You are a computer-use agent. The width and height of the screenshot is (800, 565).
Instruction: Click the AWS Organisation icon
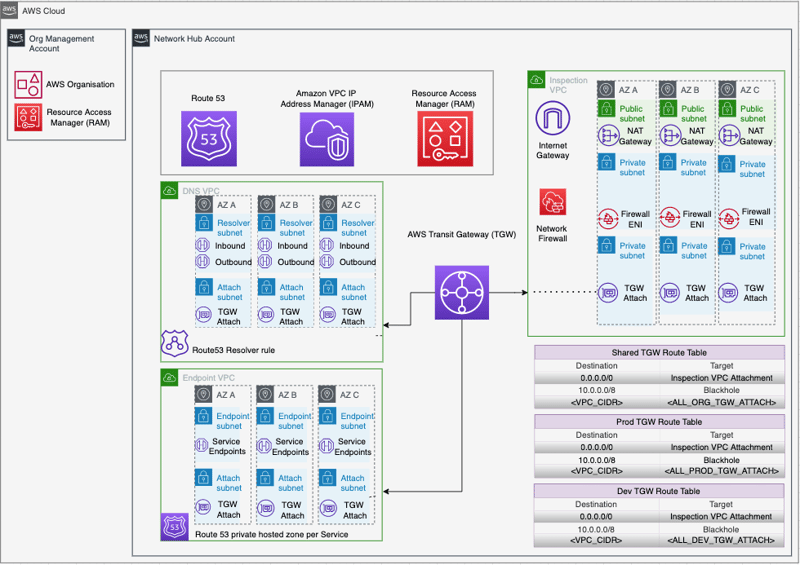(28, 85)
